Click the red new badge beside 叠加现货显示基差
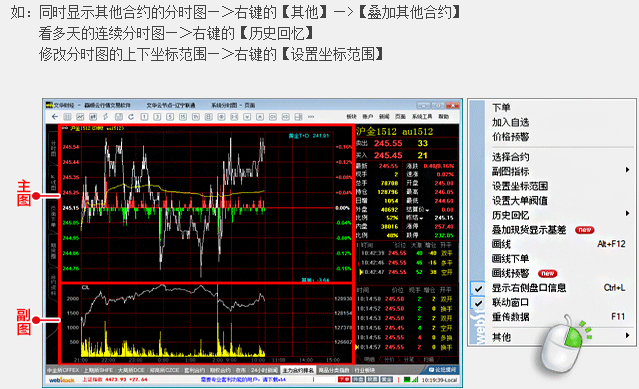The width and height of the screenshot is (639, 389). point(584,230)
